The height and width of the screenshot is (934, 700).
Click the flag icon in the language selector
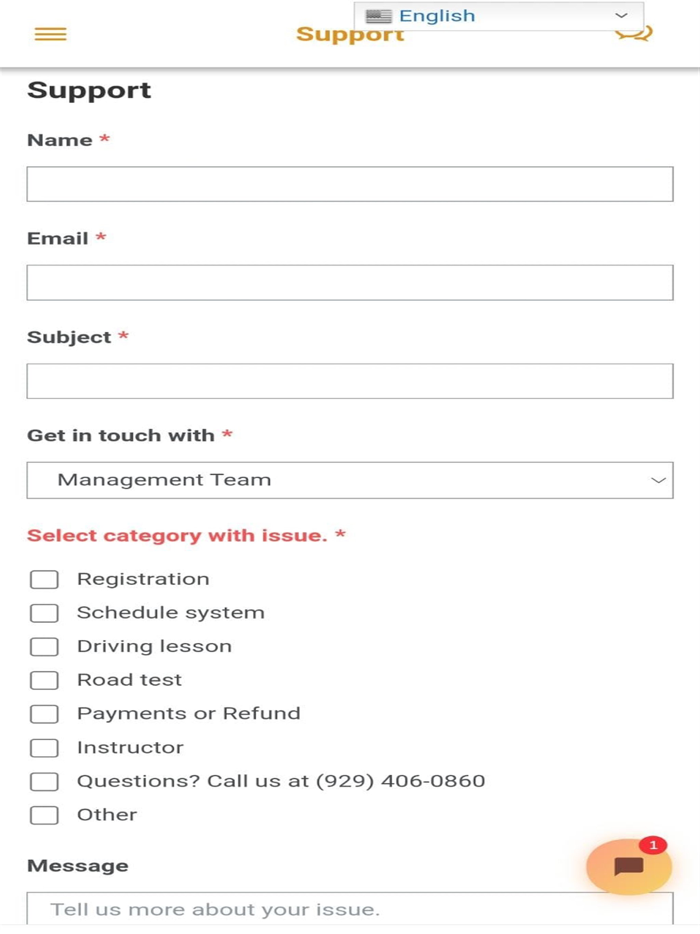(377, 15)
